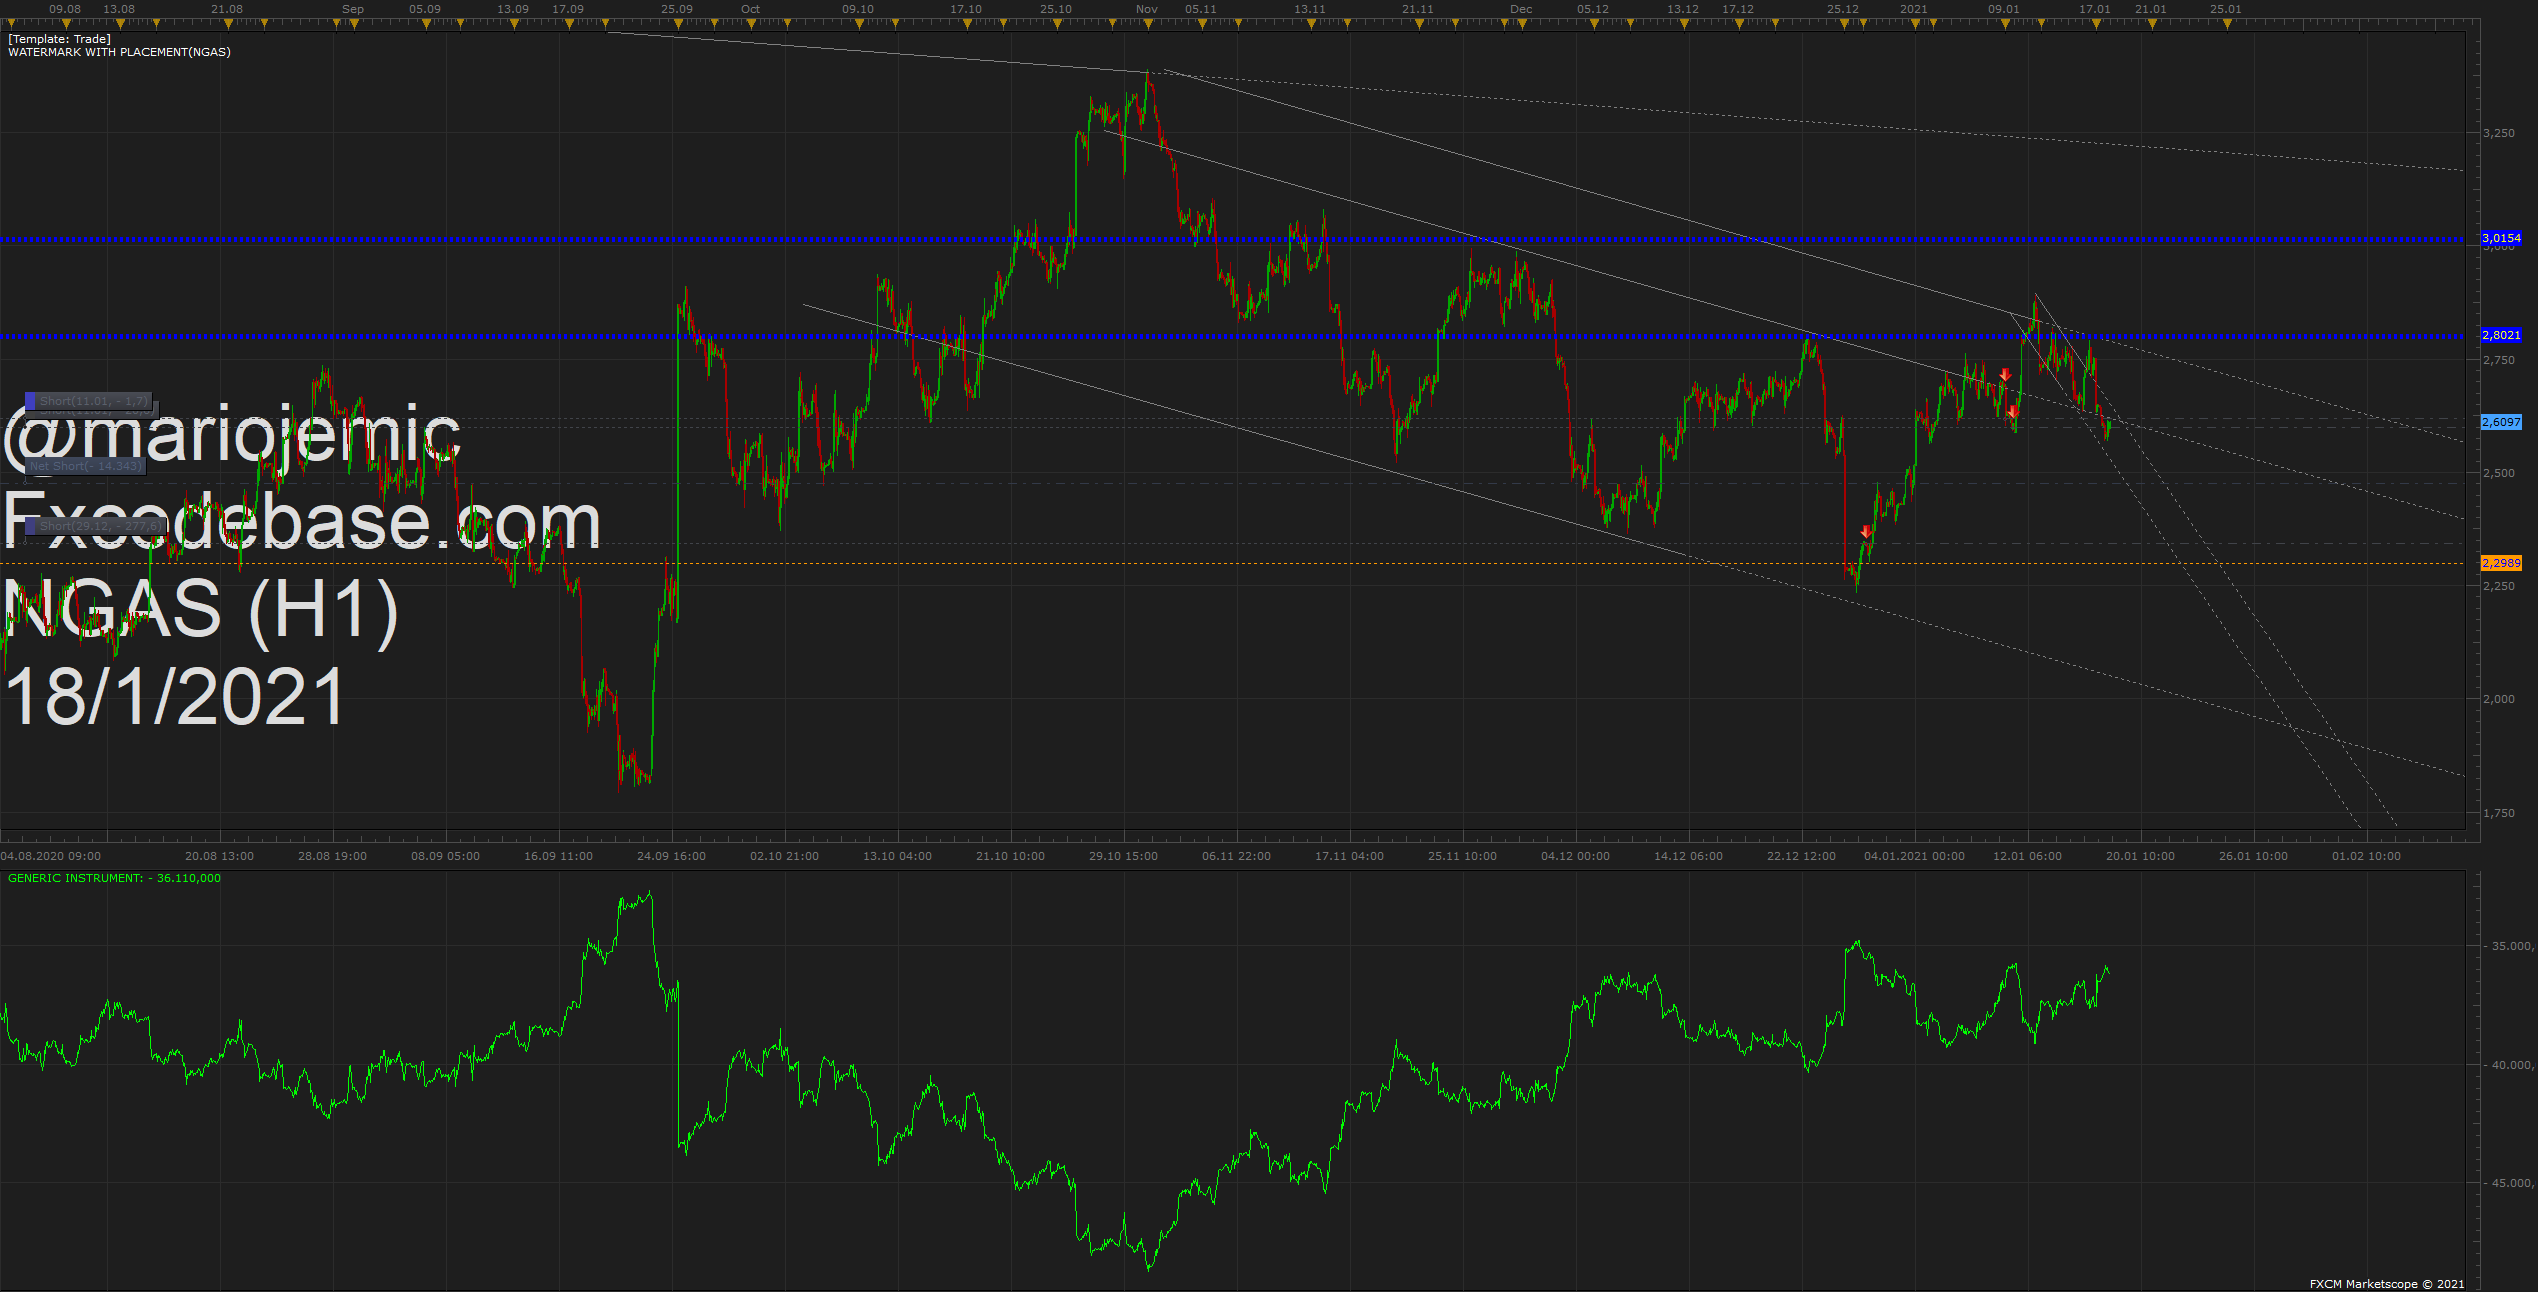The image size is (2538, 1292).
Task: Click the 29.10 15:00 time label
Action: tap(1123, 856)
